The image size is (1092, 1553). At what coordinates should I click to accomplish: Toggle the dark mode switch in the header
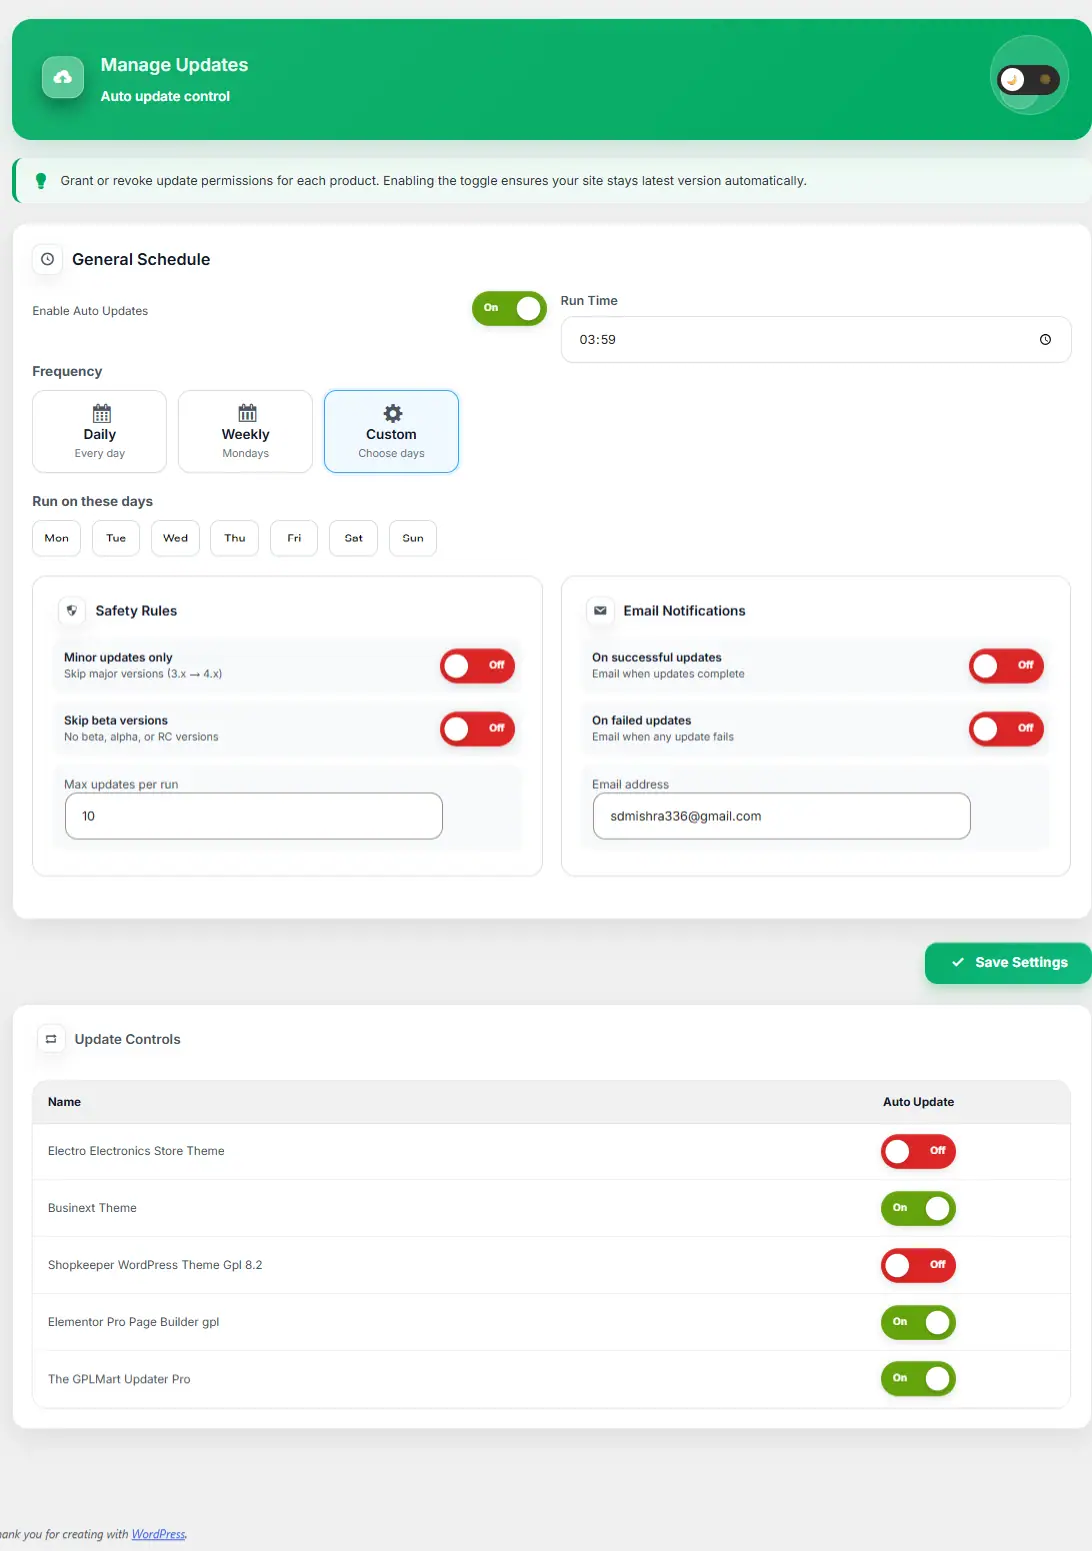coord(1029,79)
